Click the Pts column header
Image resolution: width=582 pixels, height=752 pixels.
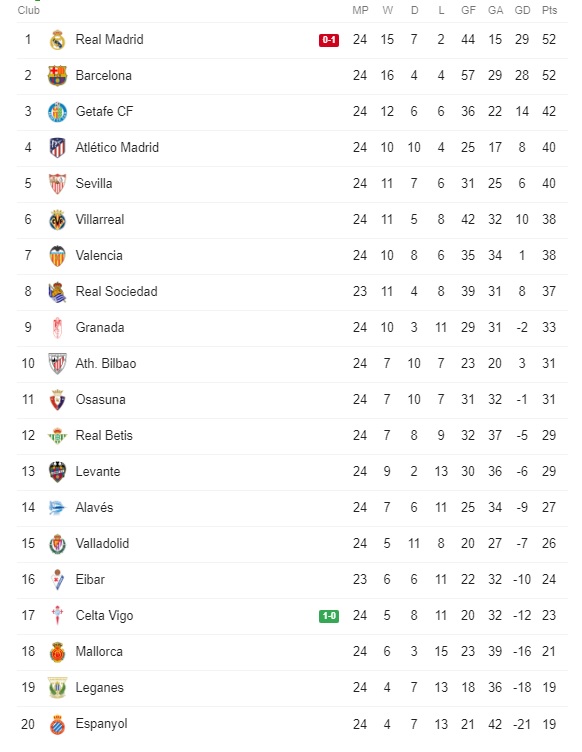[549, 10]
